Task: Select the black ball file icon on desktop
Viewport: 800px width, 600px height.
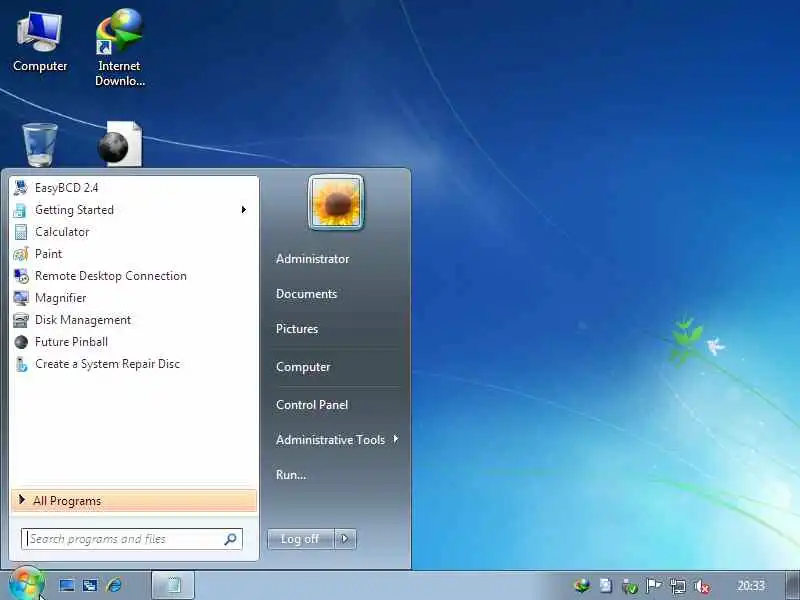Action: [x=120, y=144]
